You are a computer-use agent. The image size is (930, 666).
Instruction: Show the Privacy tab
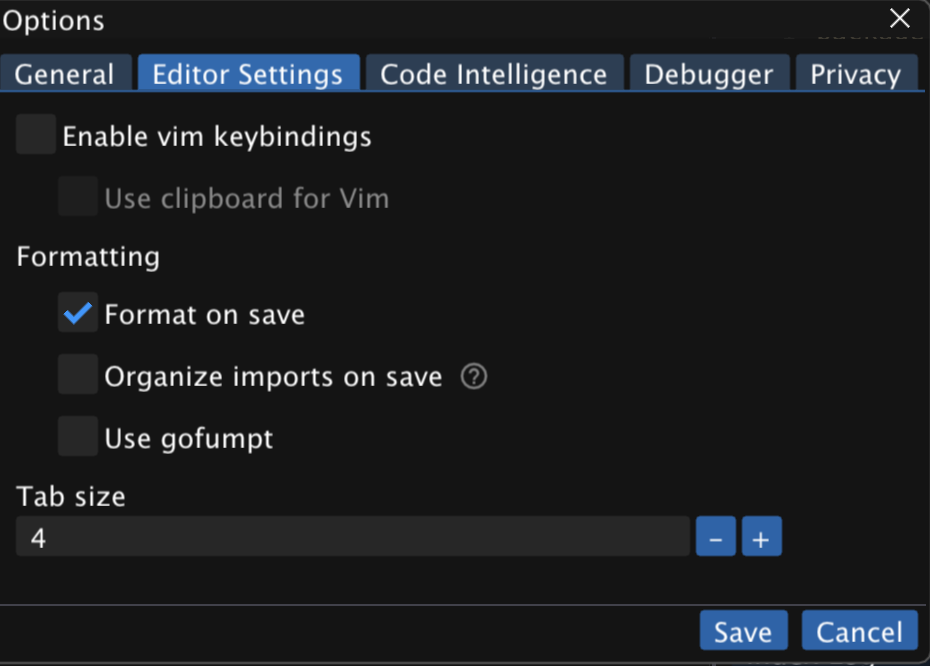point(856,74)
